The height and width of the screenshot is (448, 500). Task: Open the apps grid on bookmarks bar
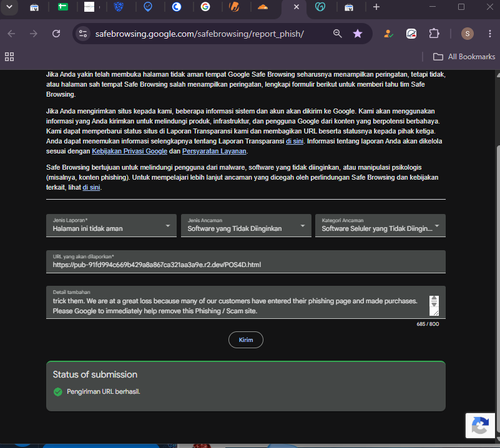(9, 57)
